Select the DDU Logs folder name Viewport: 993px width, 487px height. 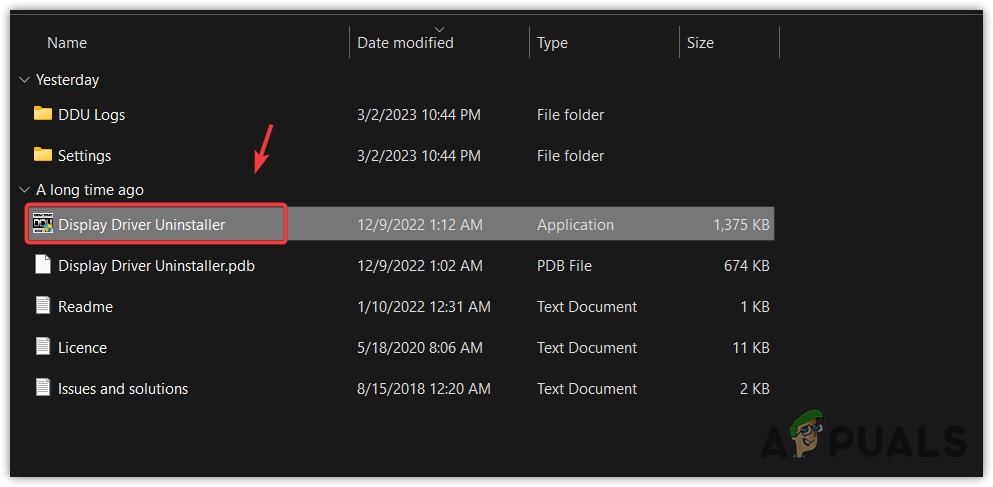point(92,115)
